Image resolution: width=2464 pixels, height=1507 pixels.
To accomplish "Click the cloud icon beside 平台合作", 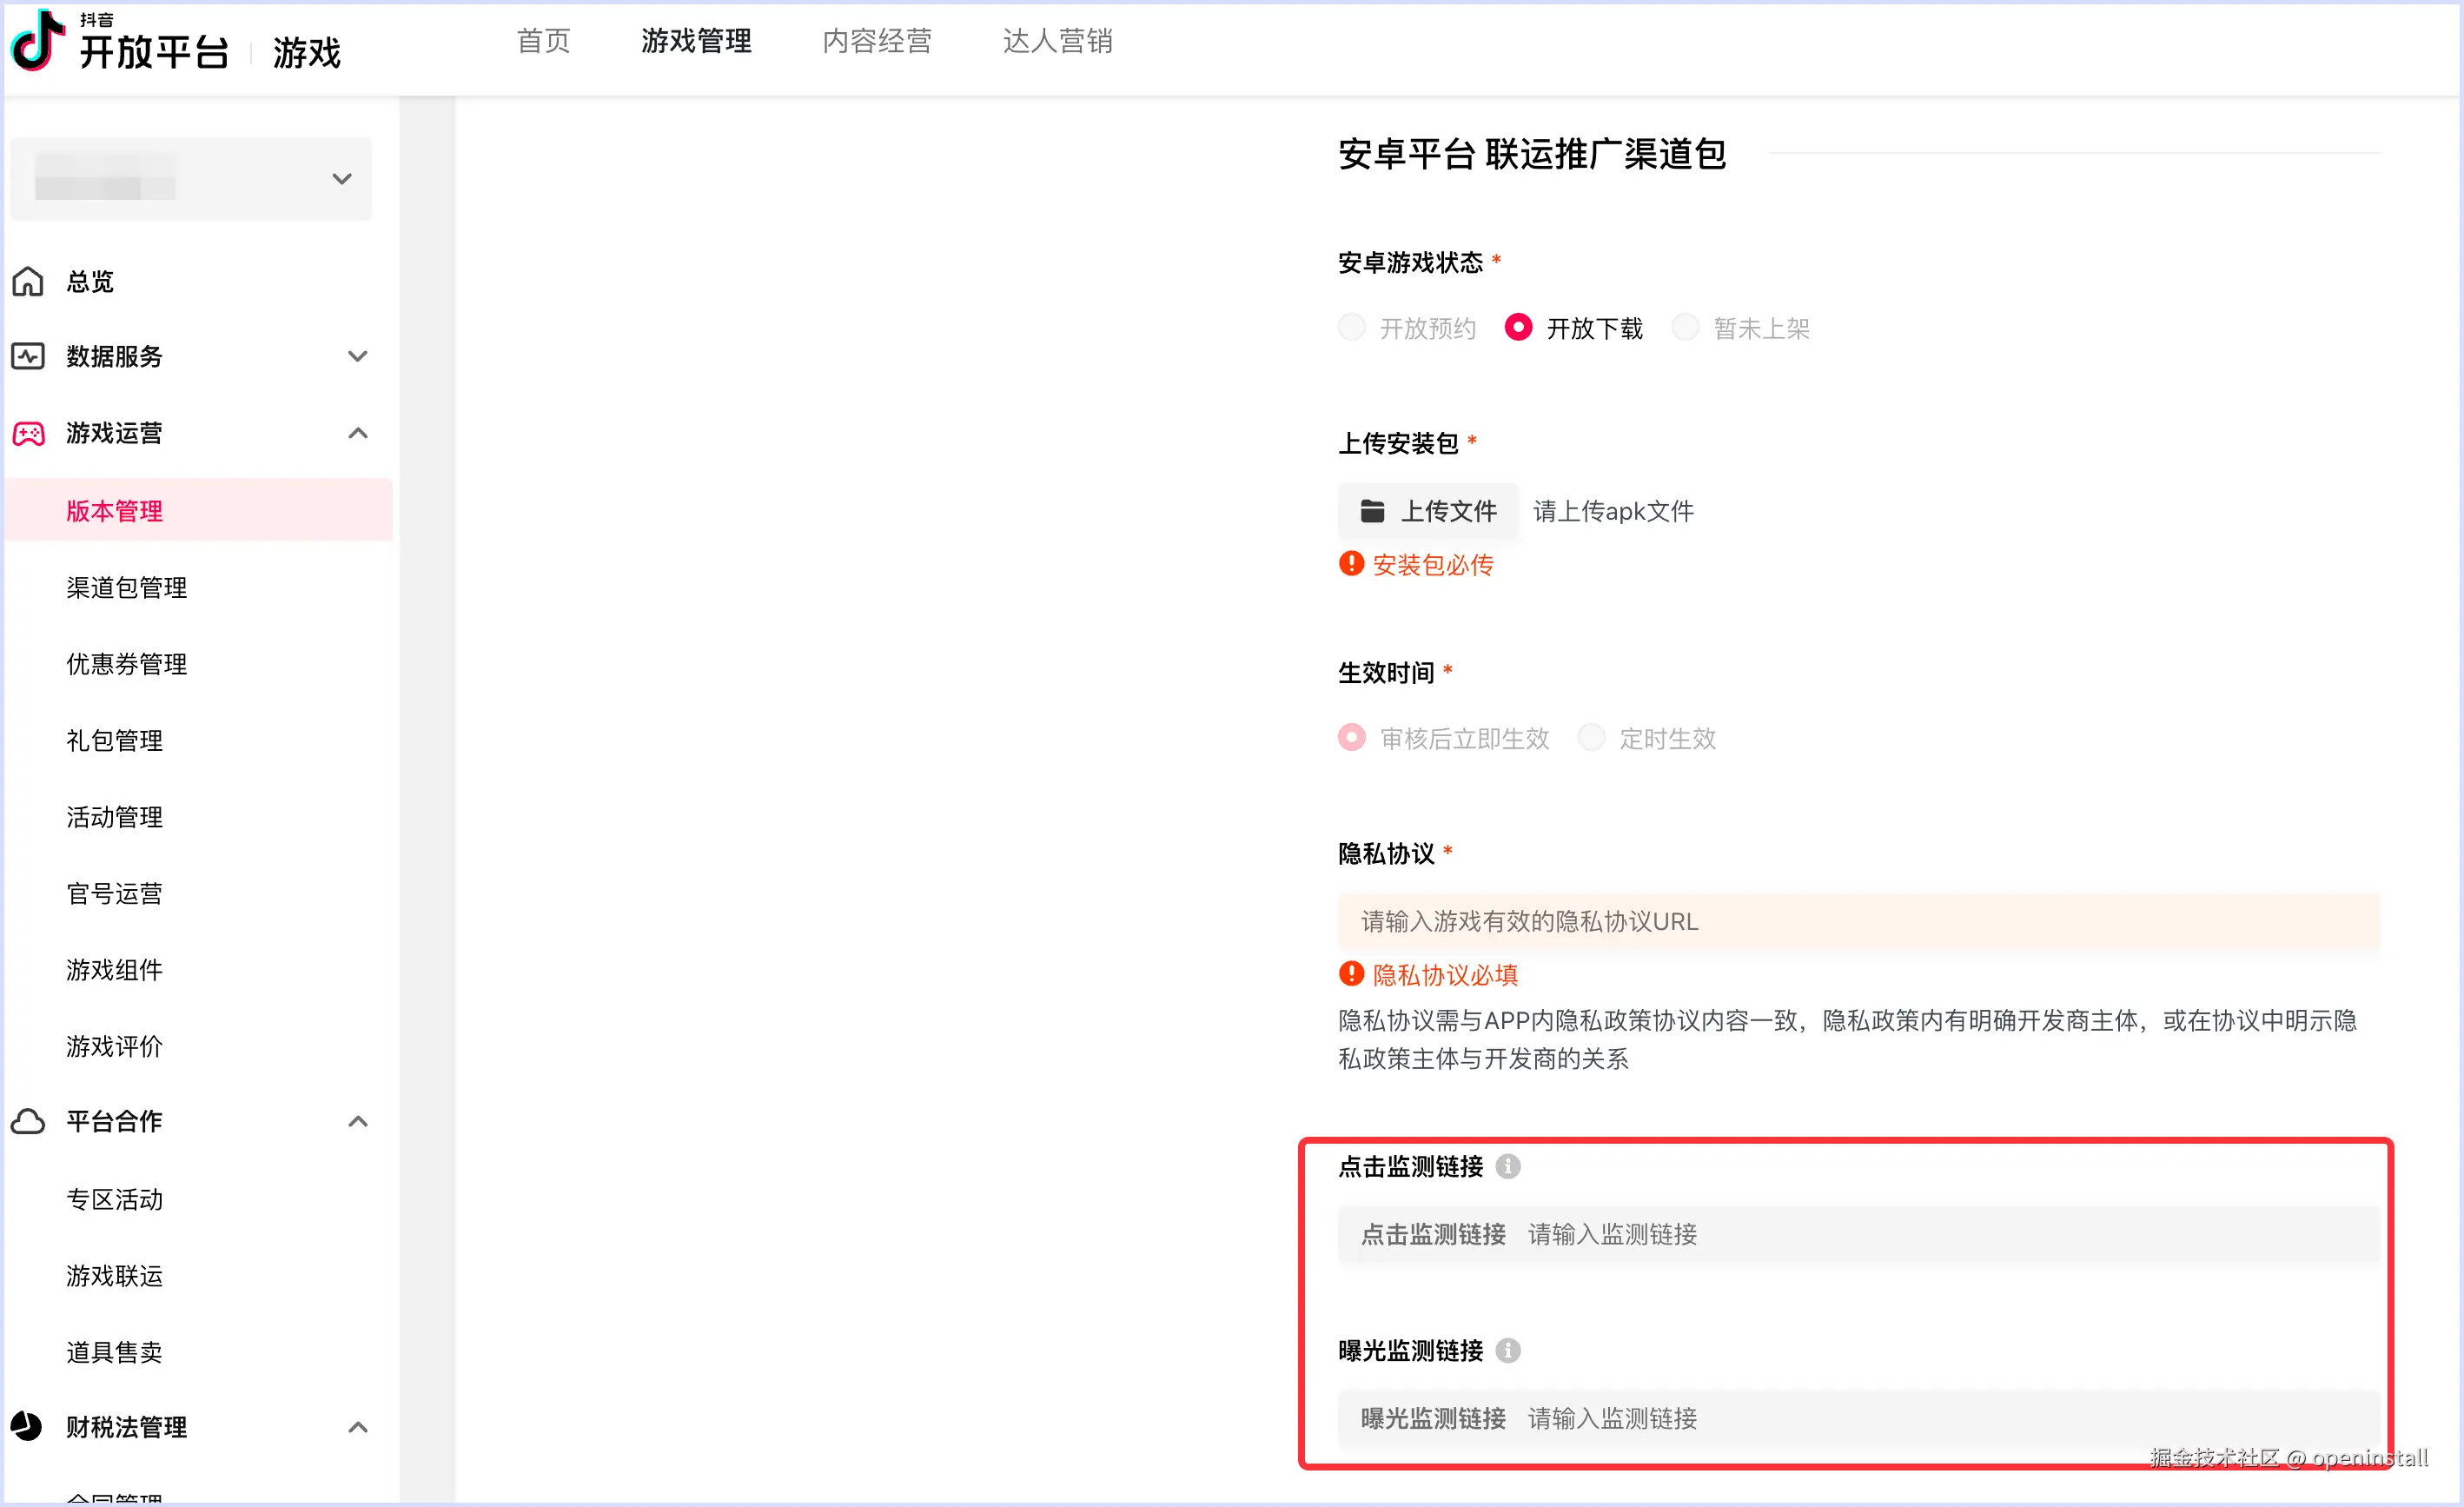I will [28, 1121].
